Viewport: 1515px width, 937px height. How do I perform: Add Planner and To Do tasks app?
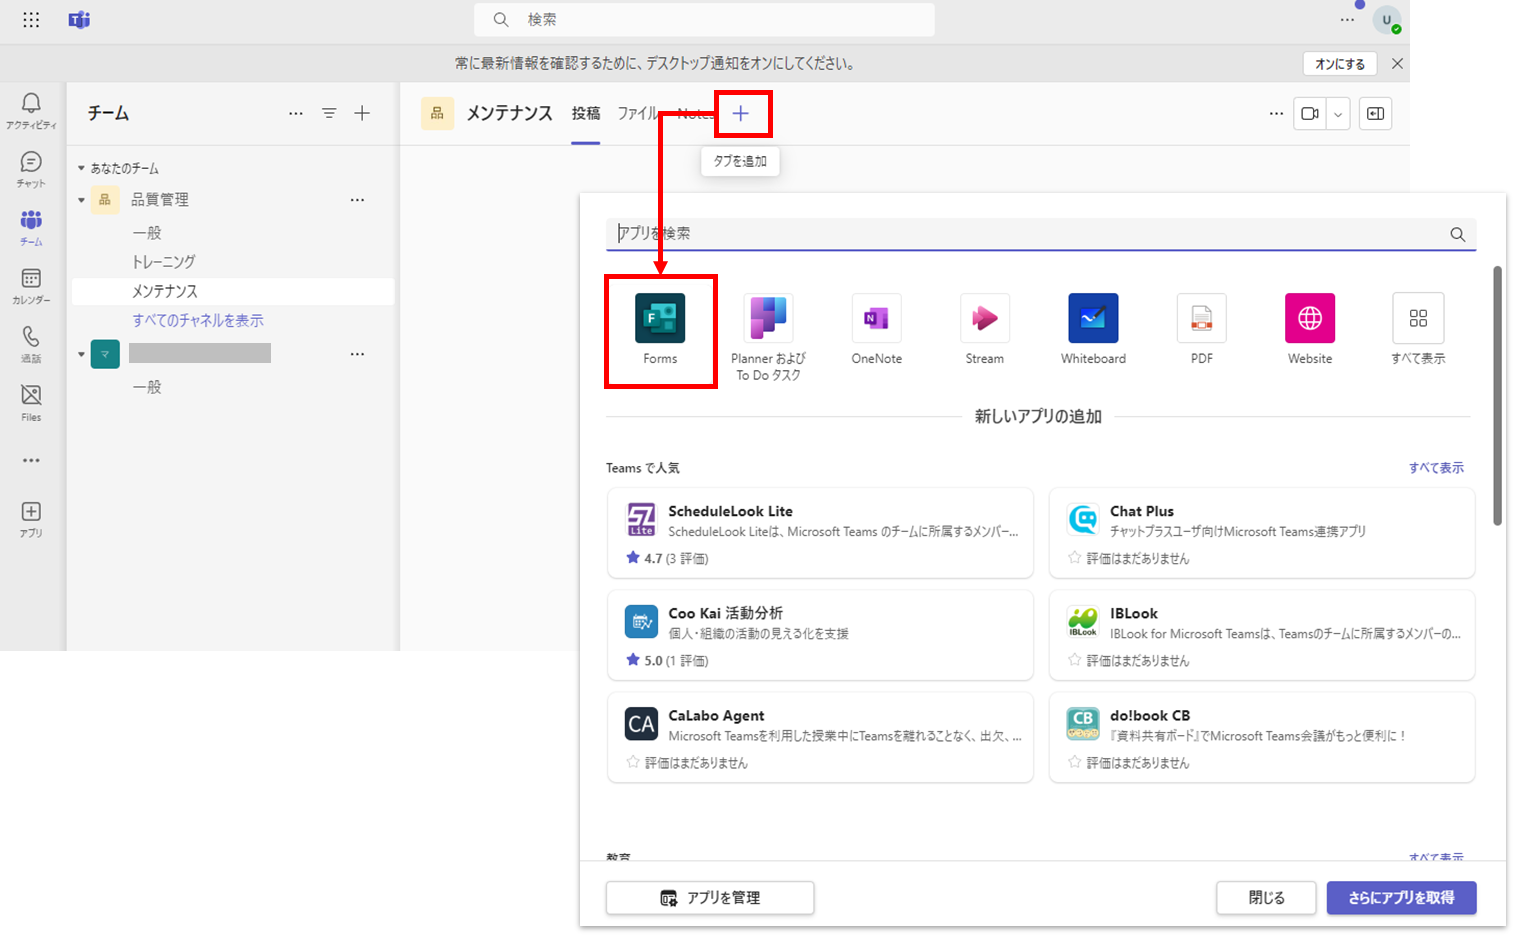[768, 337]
